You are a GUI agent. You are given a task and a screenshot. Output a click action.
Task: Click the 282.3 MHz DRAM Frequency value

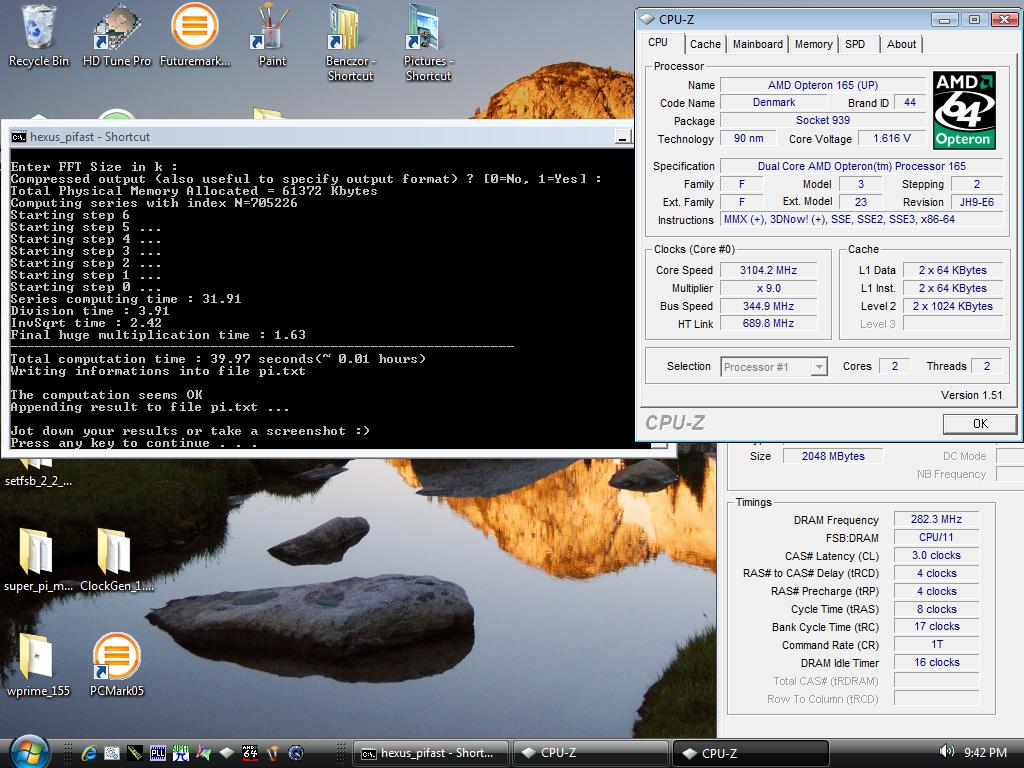(936, 519)
